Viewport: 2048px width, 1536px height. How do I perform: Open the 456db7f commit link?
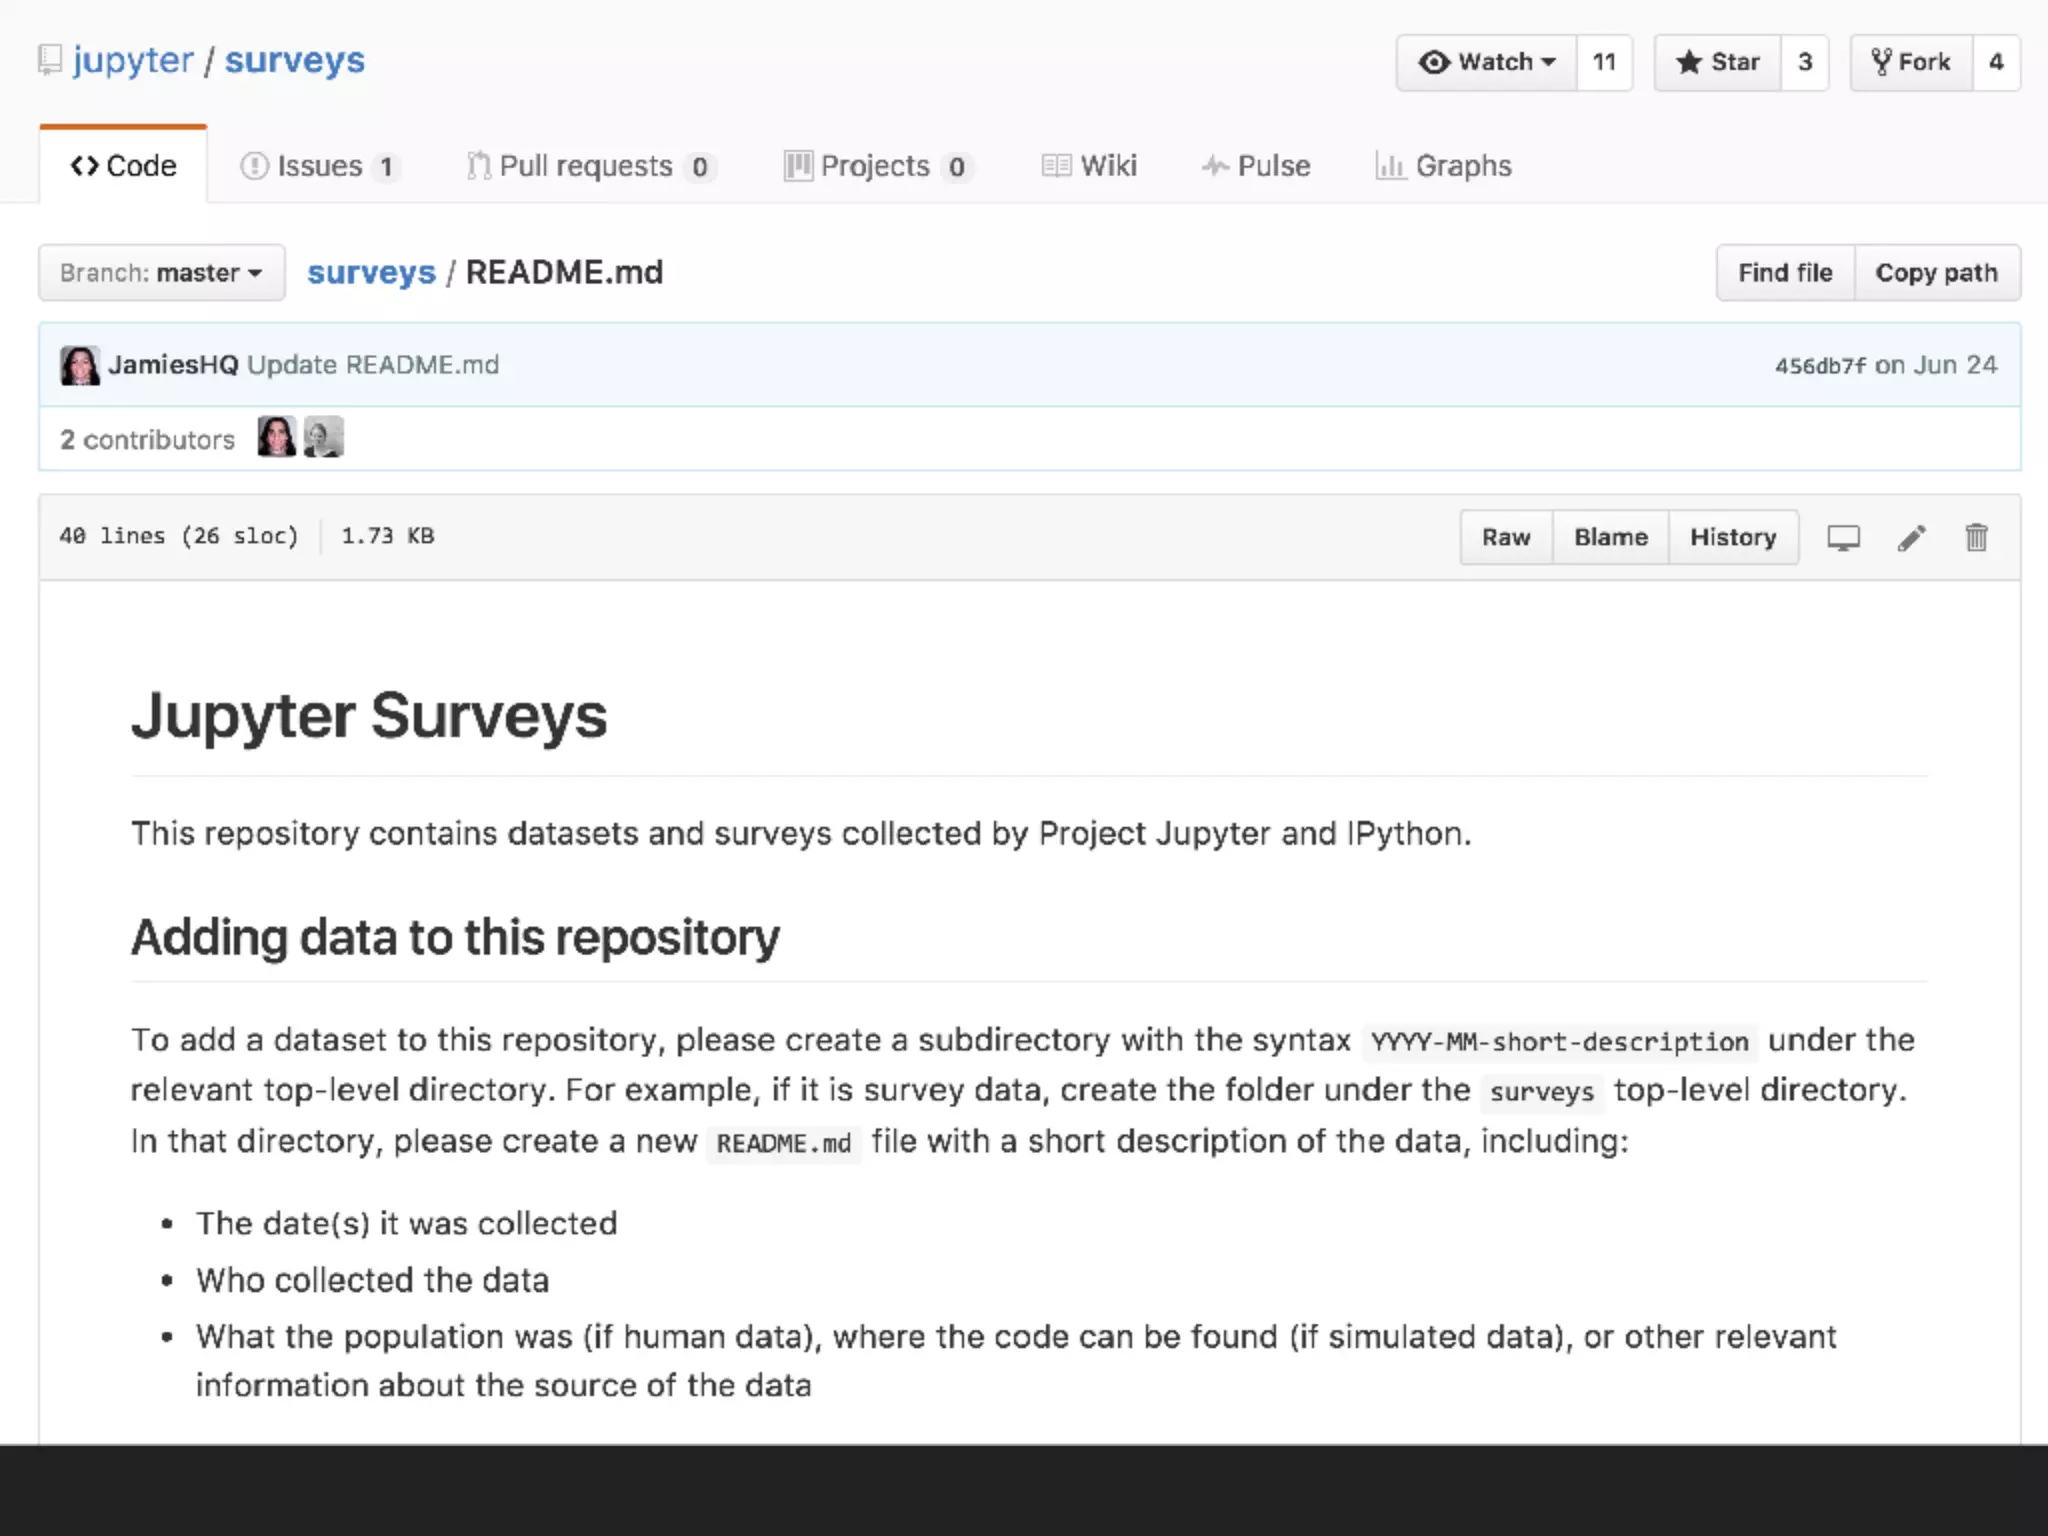click(1819, 366)
